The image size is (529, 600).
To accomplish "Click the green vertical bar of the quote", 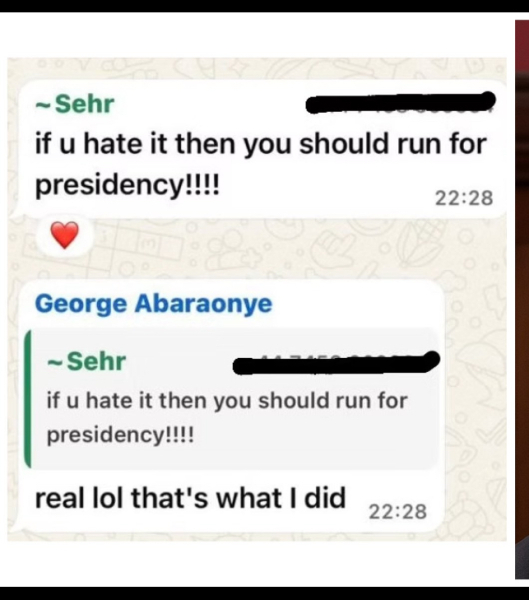I will point(28,399).
